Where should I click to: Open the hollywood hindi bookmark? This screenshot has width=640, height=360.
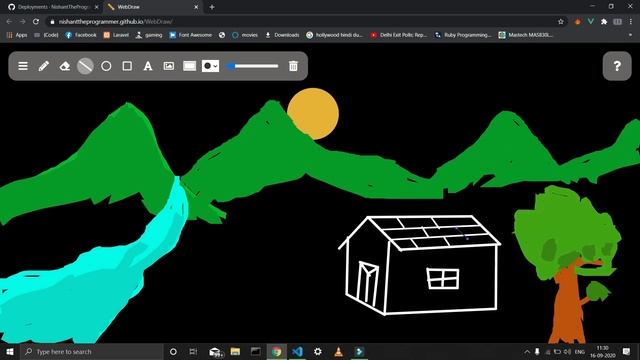point(334,35)
